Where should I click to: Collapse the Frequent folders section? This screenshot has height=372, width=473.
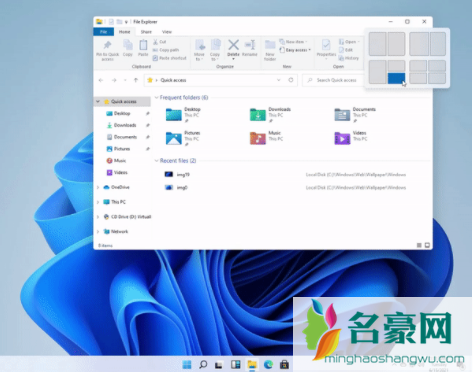(156, 97)
